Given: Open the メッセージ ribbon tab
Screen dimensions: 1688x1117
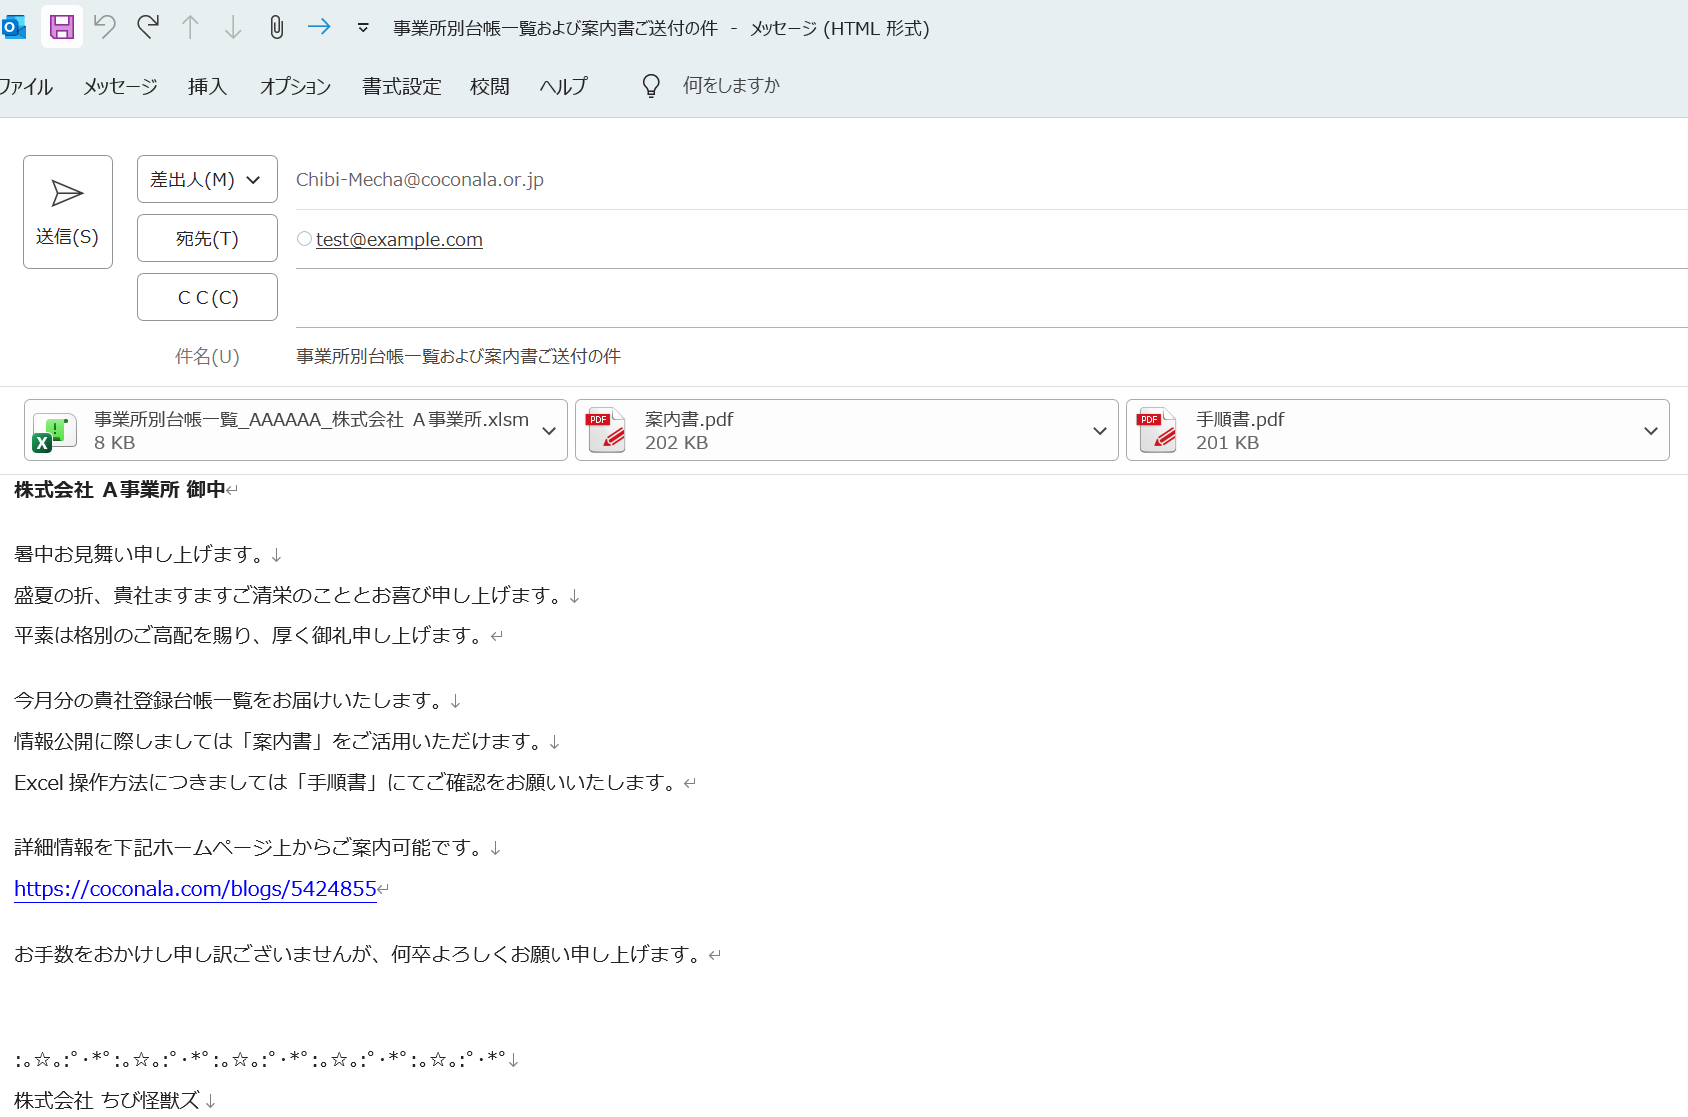Looking at the screenshot, I should (x=120, y=87).
